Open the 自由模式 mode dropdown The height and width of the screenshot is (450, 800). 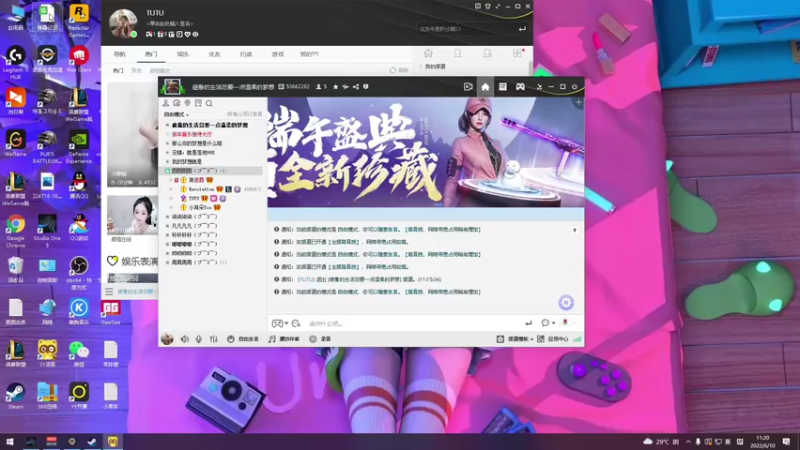coord(177,114)
